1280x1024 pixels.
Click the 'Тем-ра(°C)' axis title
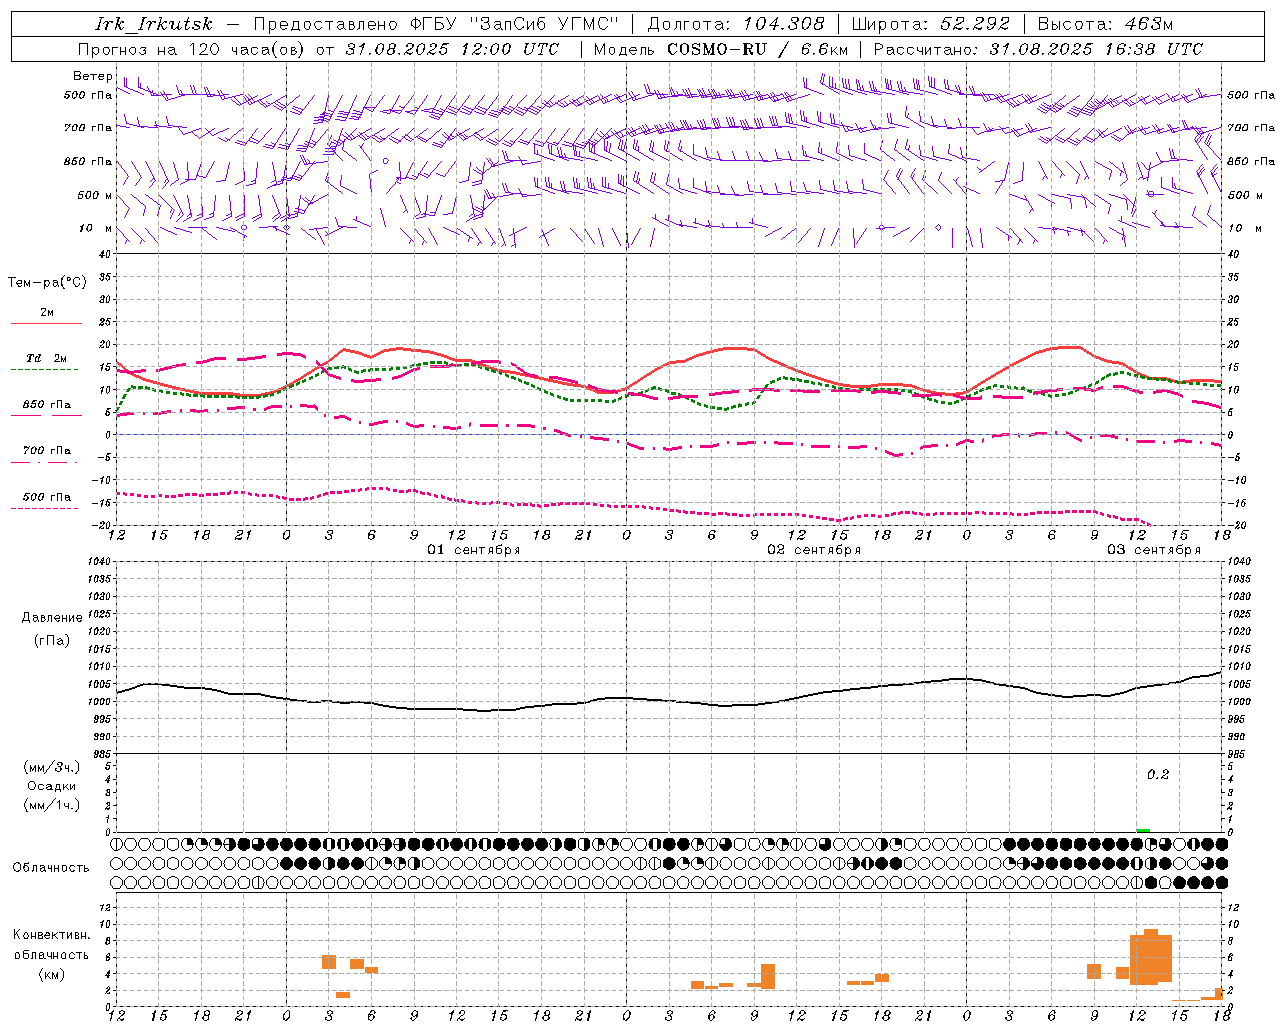click(47, 283)
